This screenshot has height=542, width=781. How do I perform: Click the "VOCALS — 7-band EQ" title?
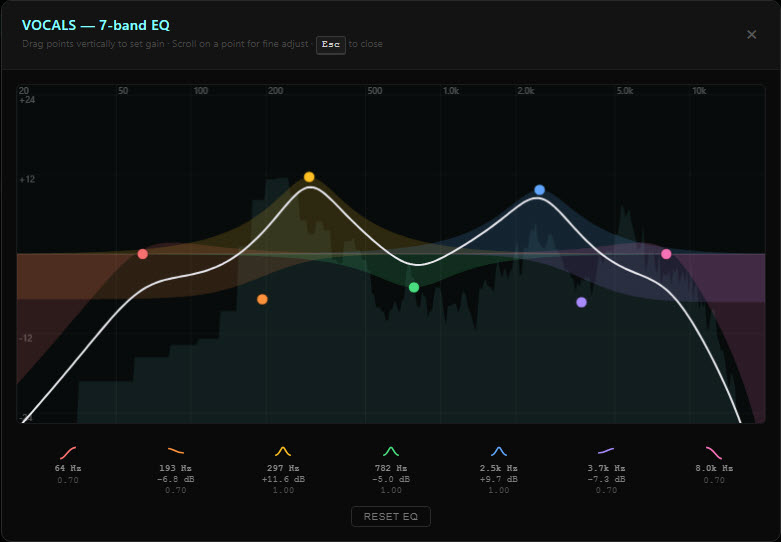point(96,25)
